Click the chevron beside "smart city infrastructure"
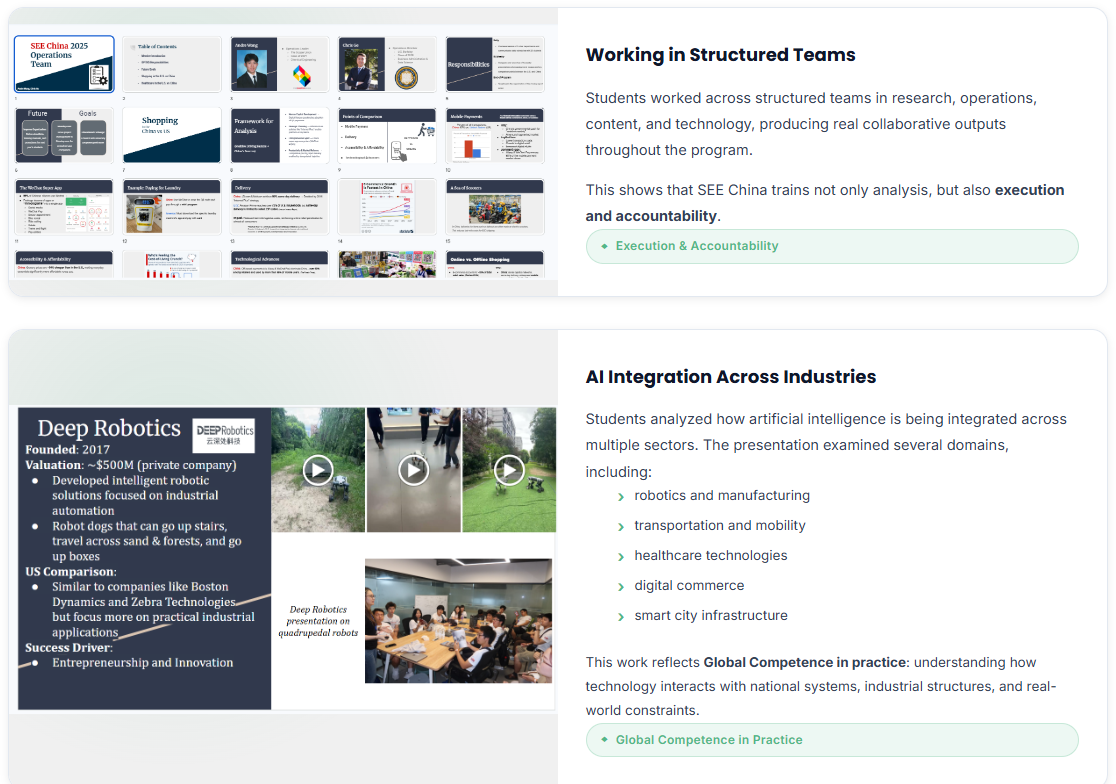Viewport: 1116px width, 784px height. click(621, 615)
